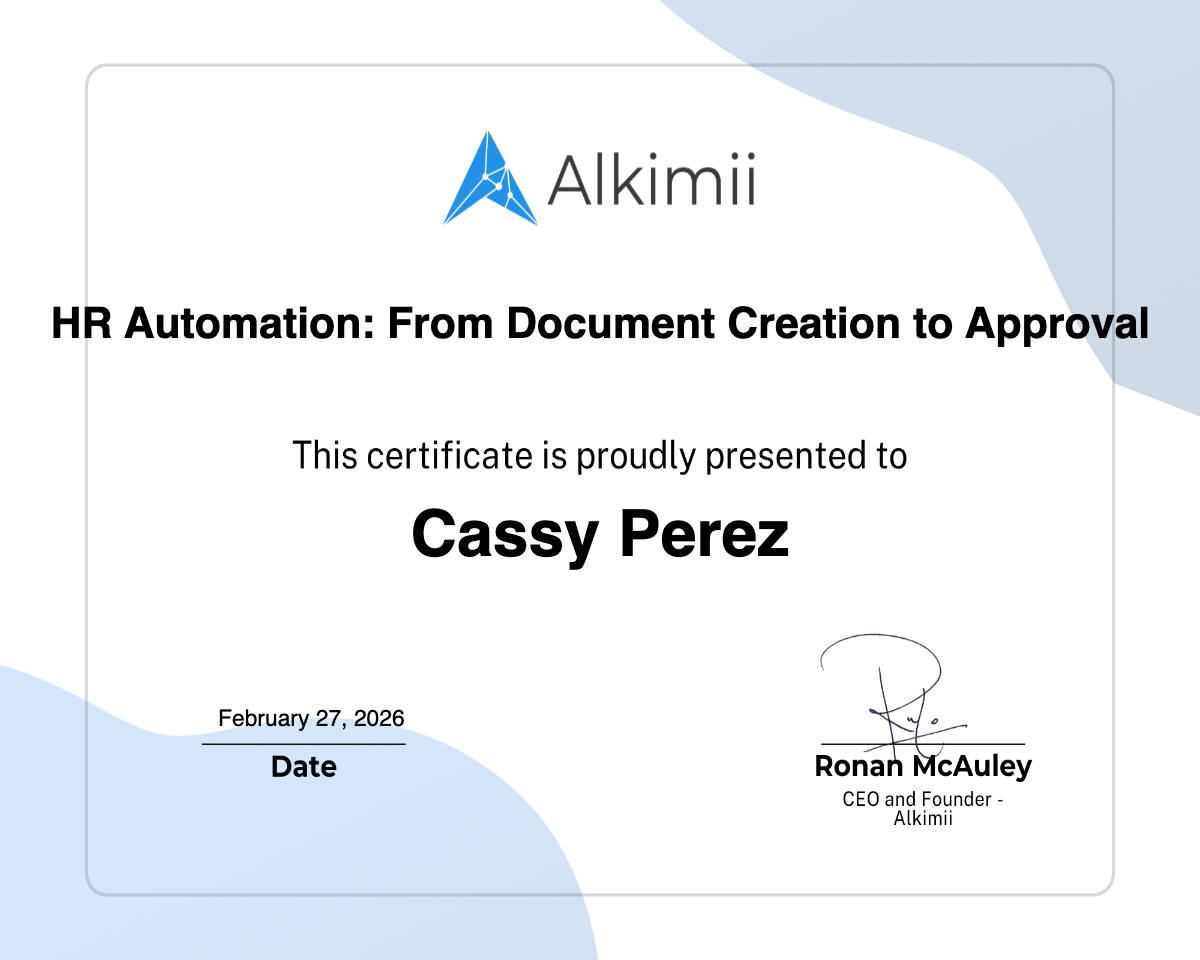Select the presentation line of text
This screenshot has height=960, width=1200.
[x=600, y=455]
